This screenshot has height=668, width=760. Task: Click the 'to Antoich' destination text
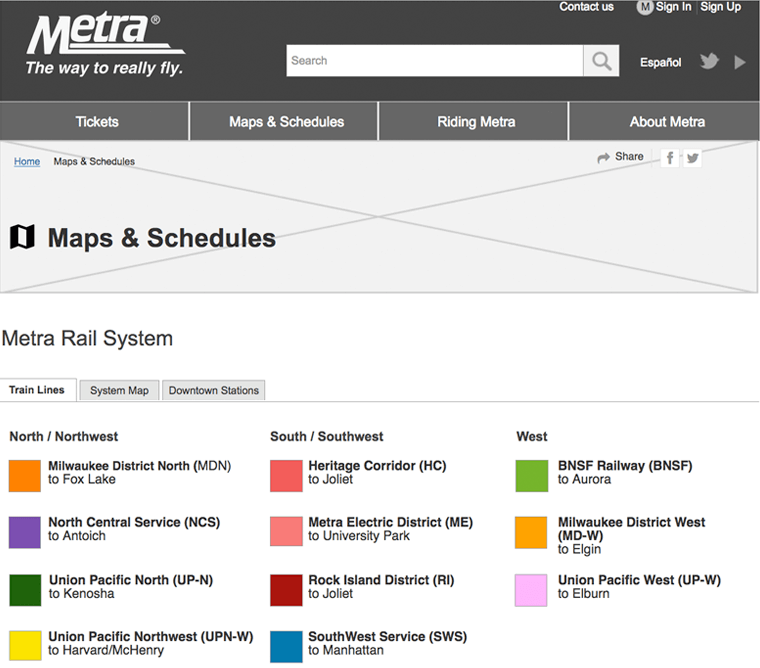tap(77, 536)
